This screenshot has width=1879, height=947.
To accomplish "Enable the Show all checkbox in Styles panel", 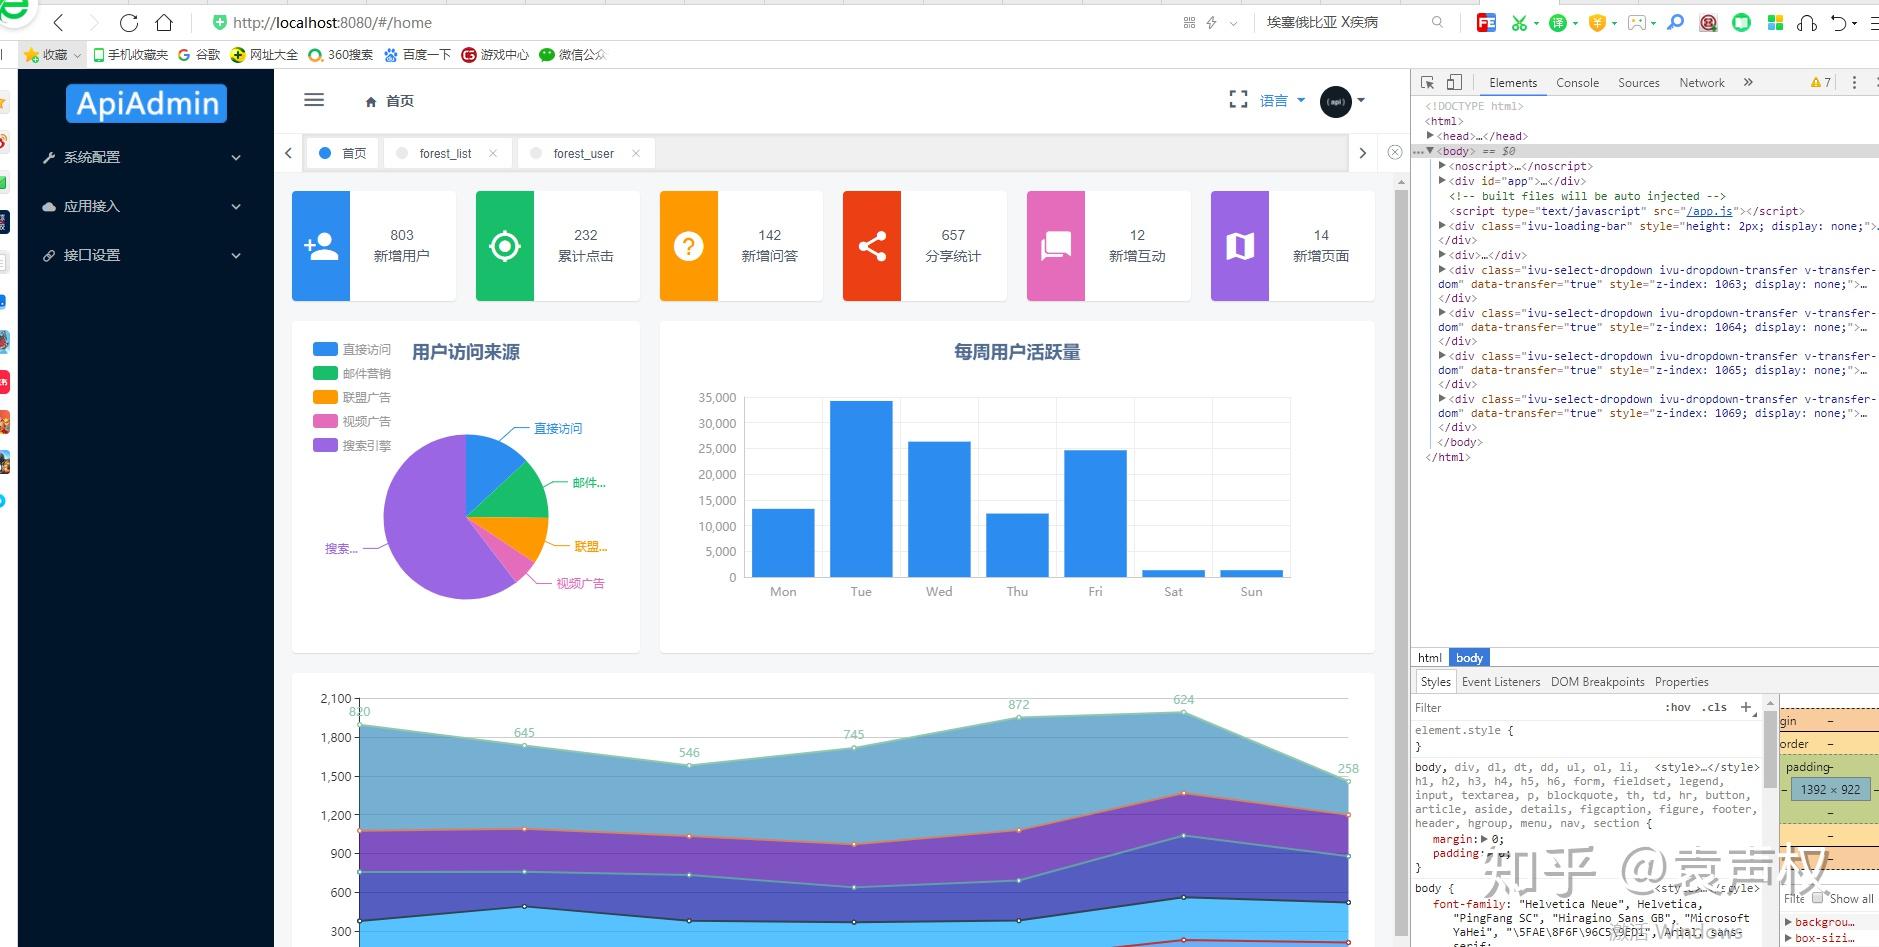I will coord(1818,898).
